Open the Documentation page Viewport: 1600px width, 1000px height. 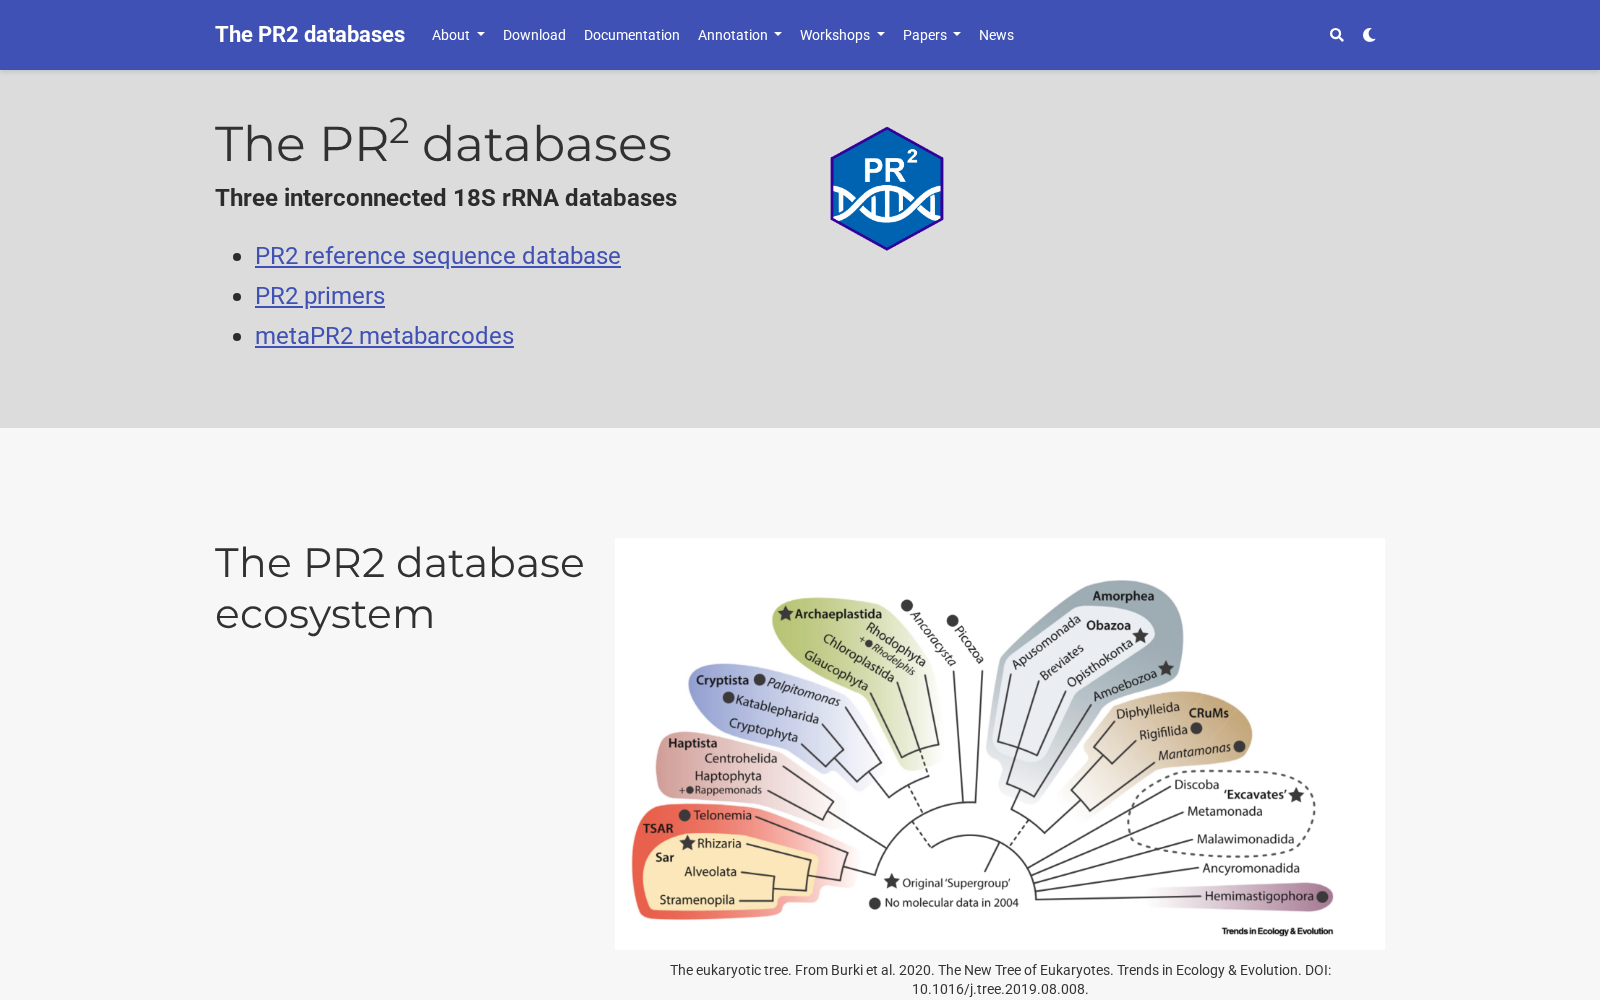point(632,35)
